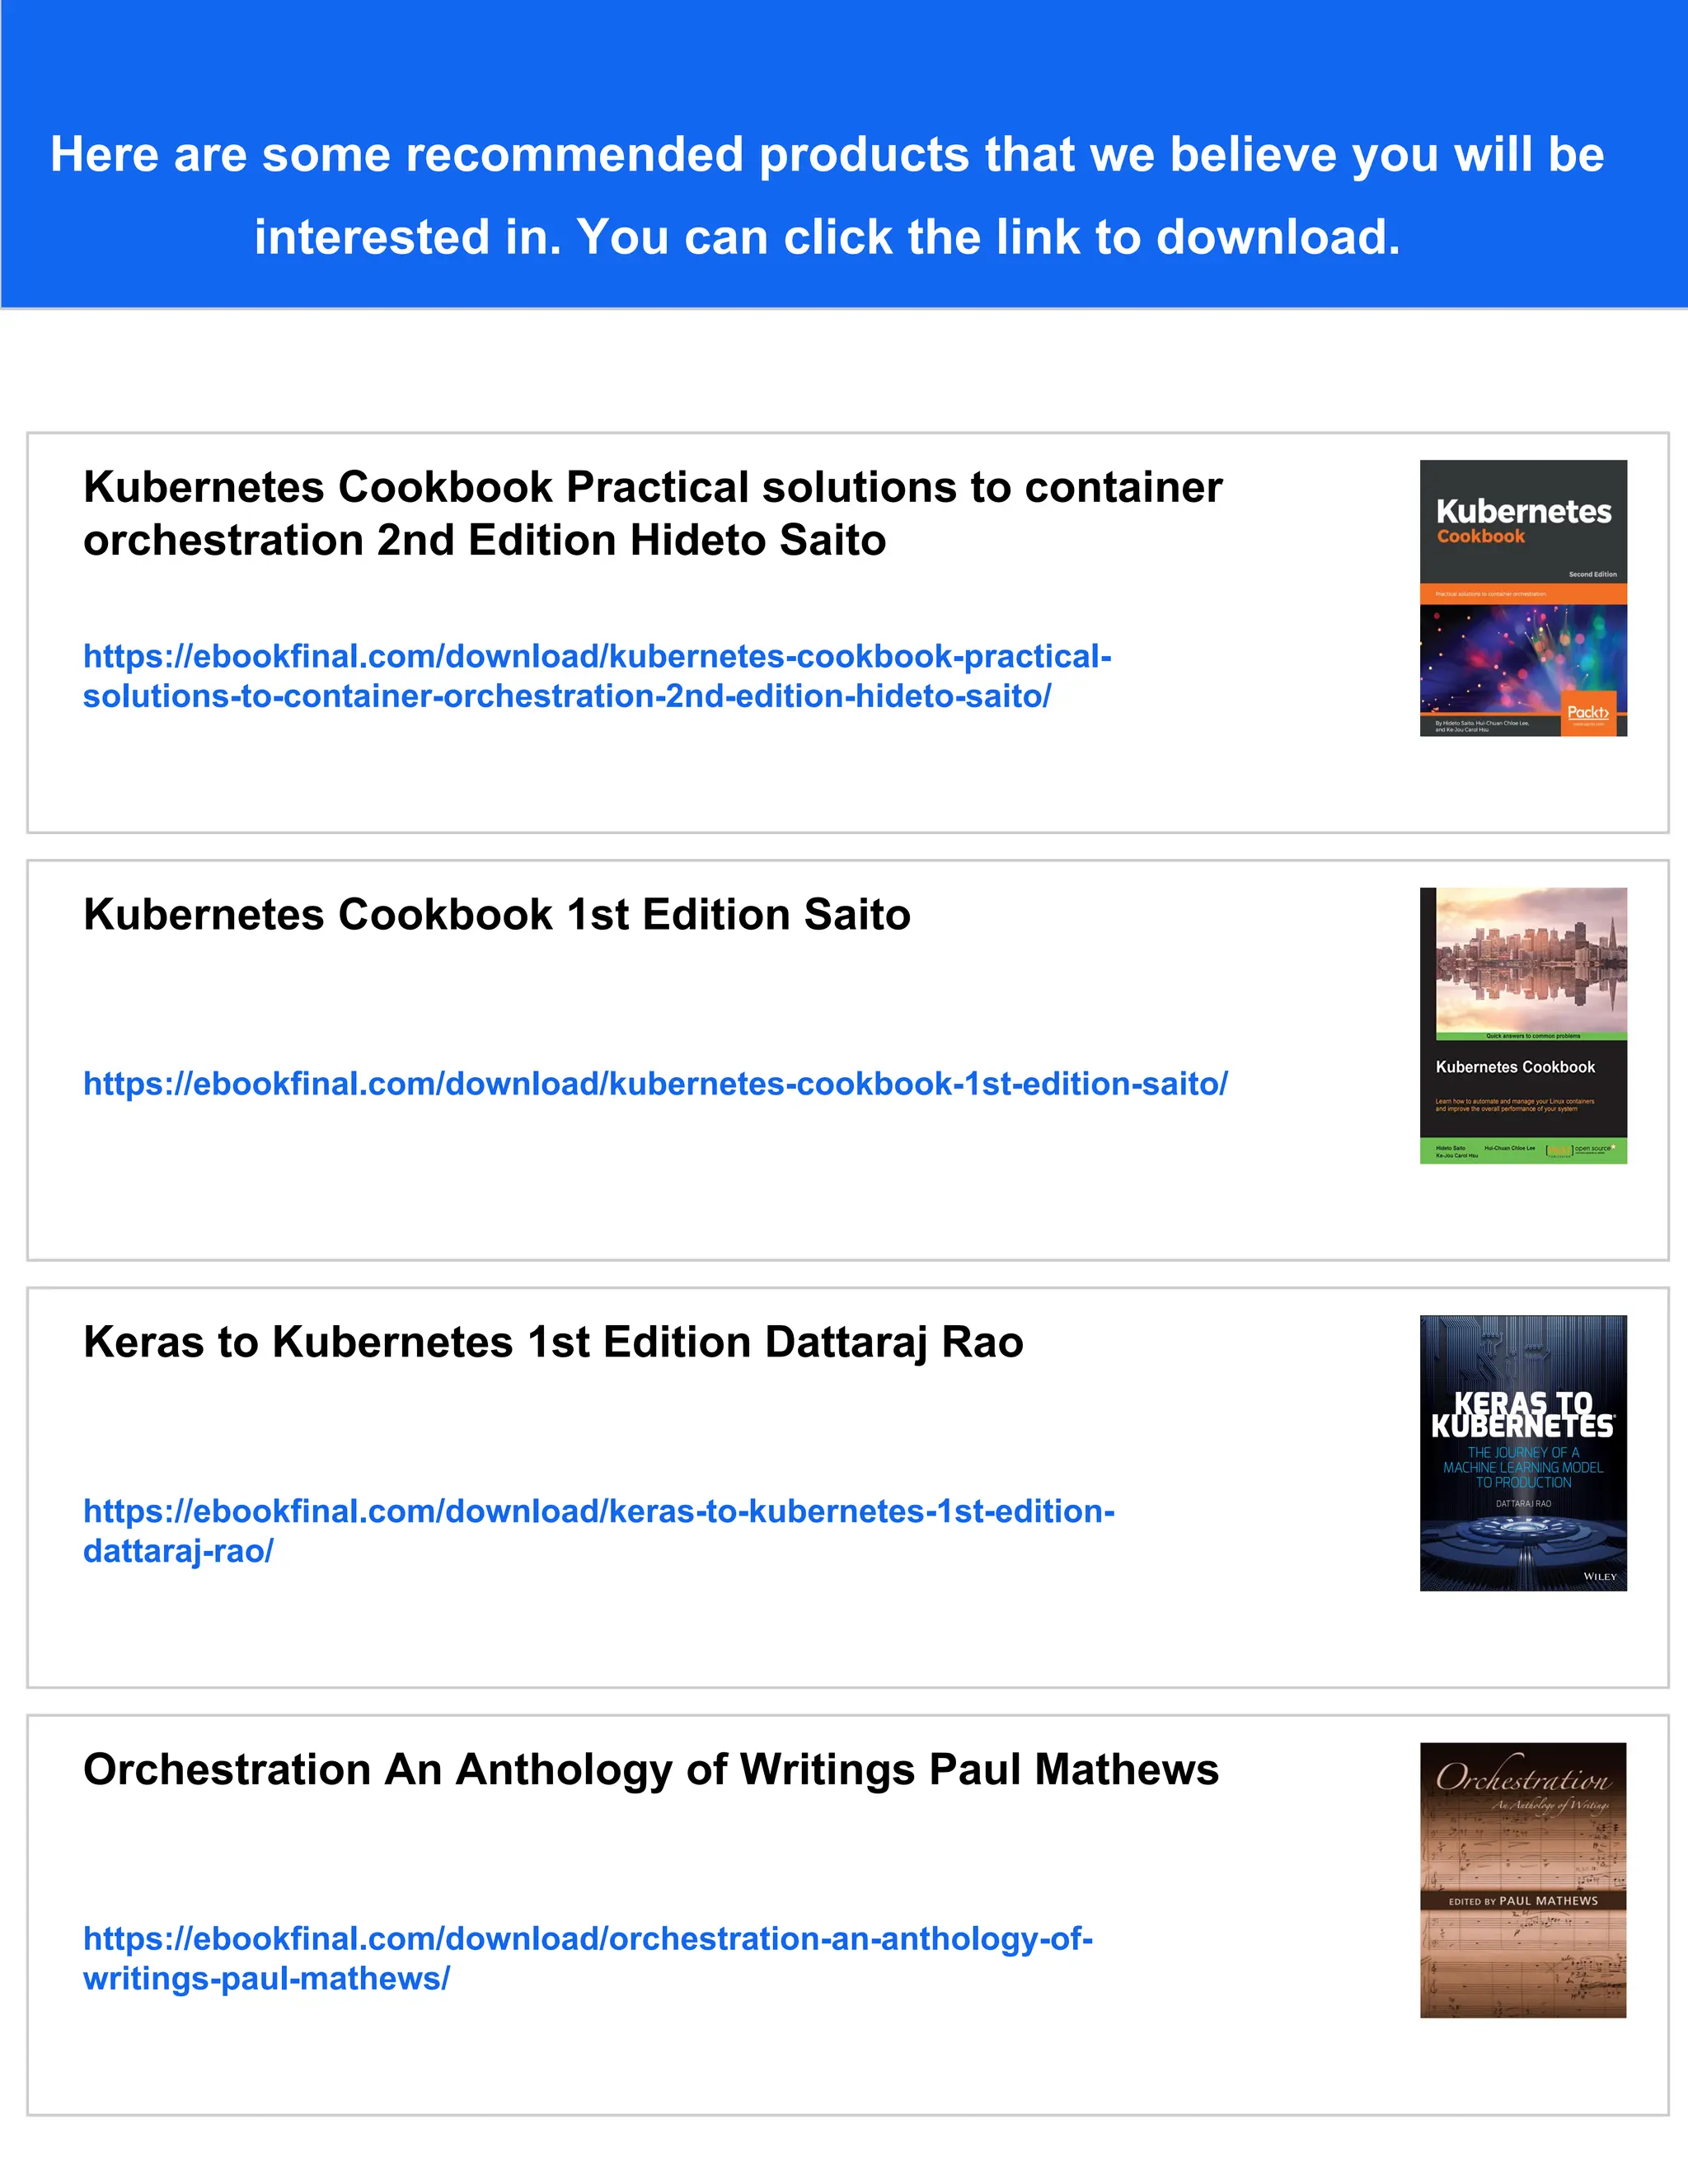Click the 'Second Edition' label on the first cover
The width and height of the screenshot is (1688, 2184).
pyautogui.click(x=1592, y=574)
